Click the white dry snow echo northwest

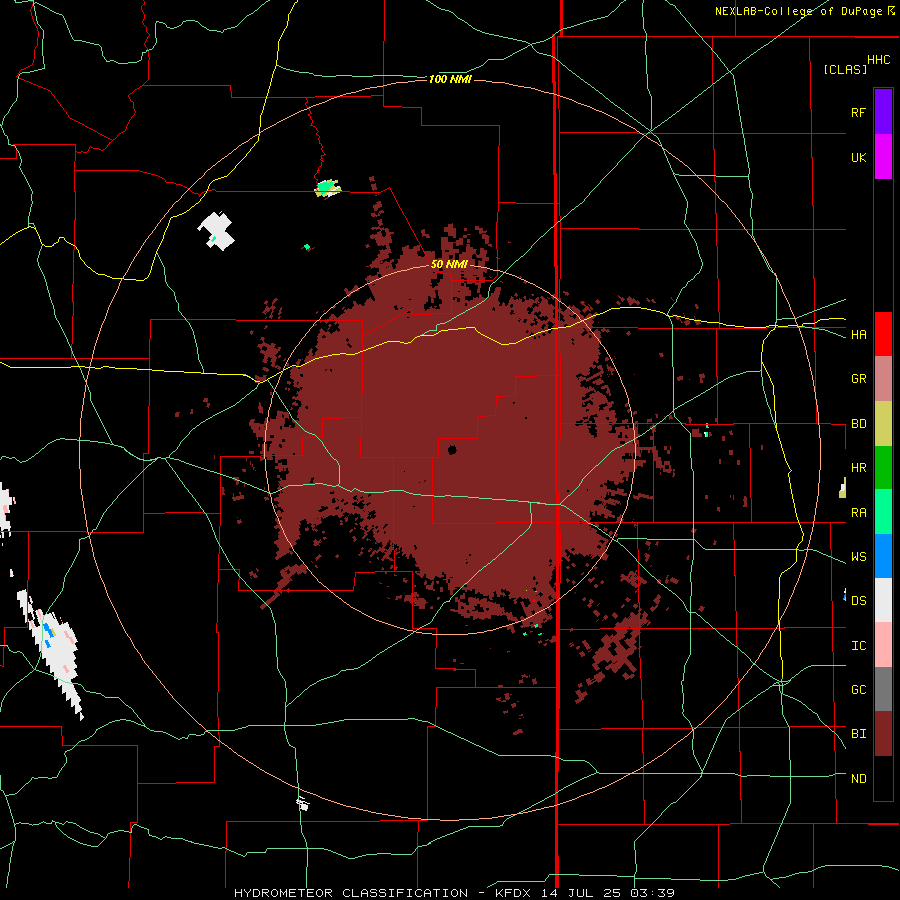tap(216, 231)
